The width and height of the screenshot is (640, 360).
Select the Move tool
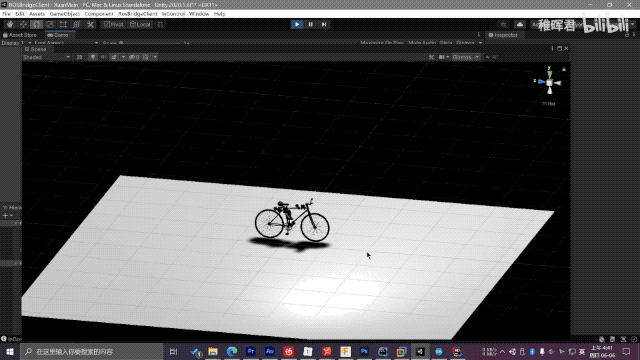(23, 24)
